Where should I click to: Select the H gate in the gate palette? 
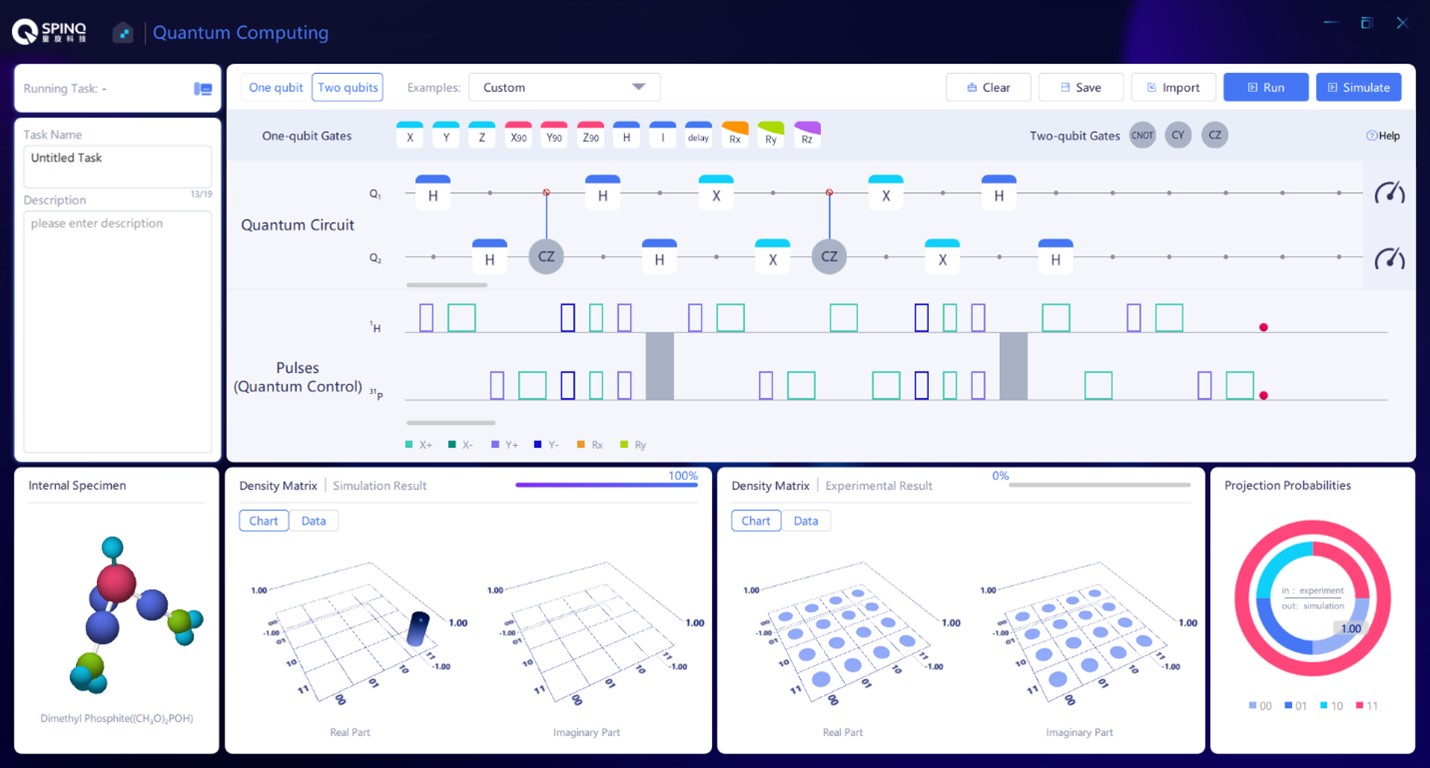tap(626, 135)
